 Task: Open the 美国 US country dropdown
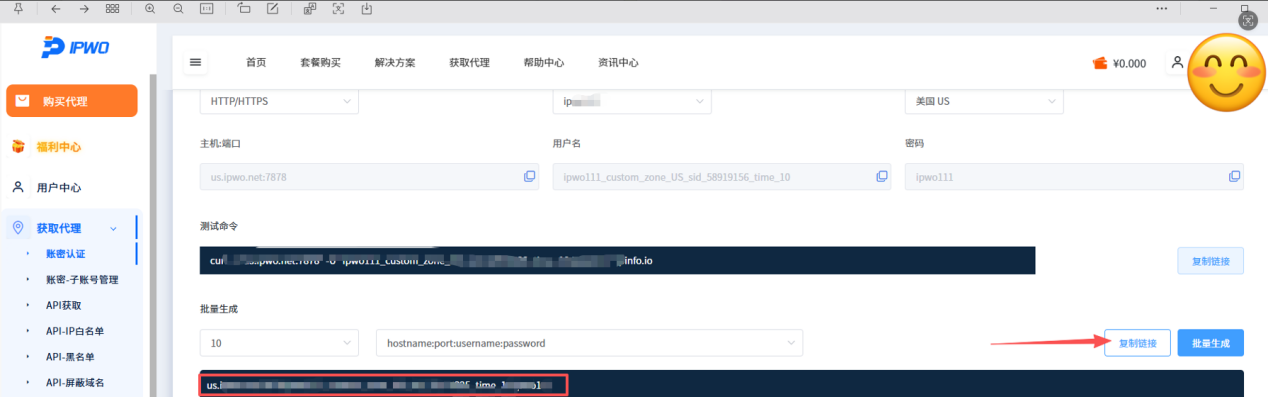(x=984, y=101)
